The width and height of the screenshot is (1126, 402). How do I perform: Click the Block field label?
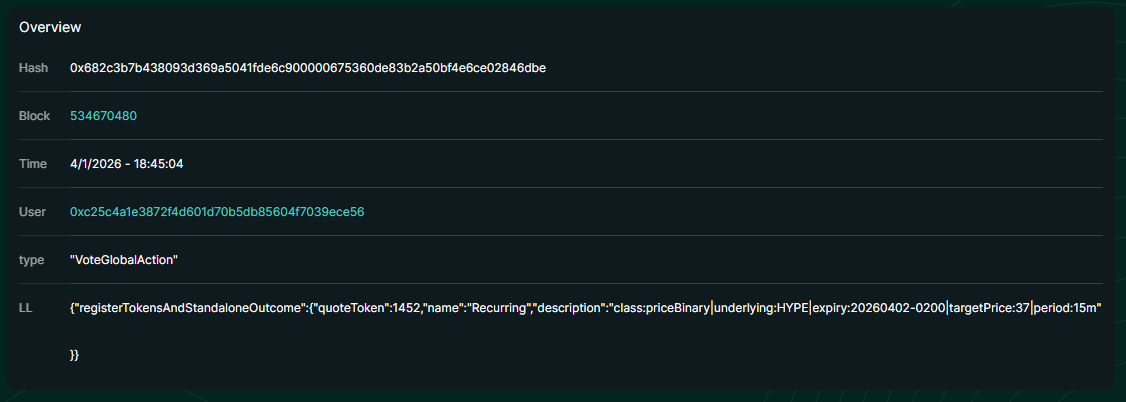tap(34, 116)
